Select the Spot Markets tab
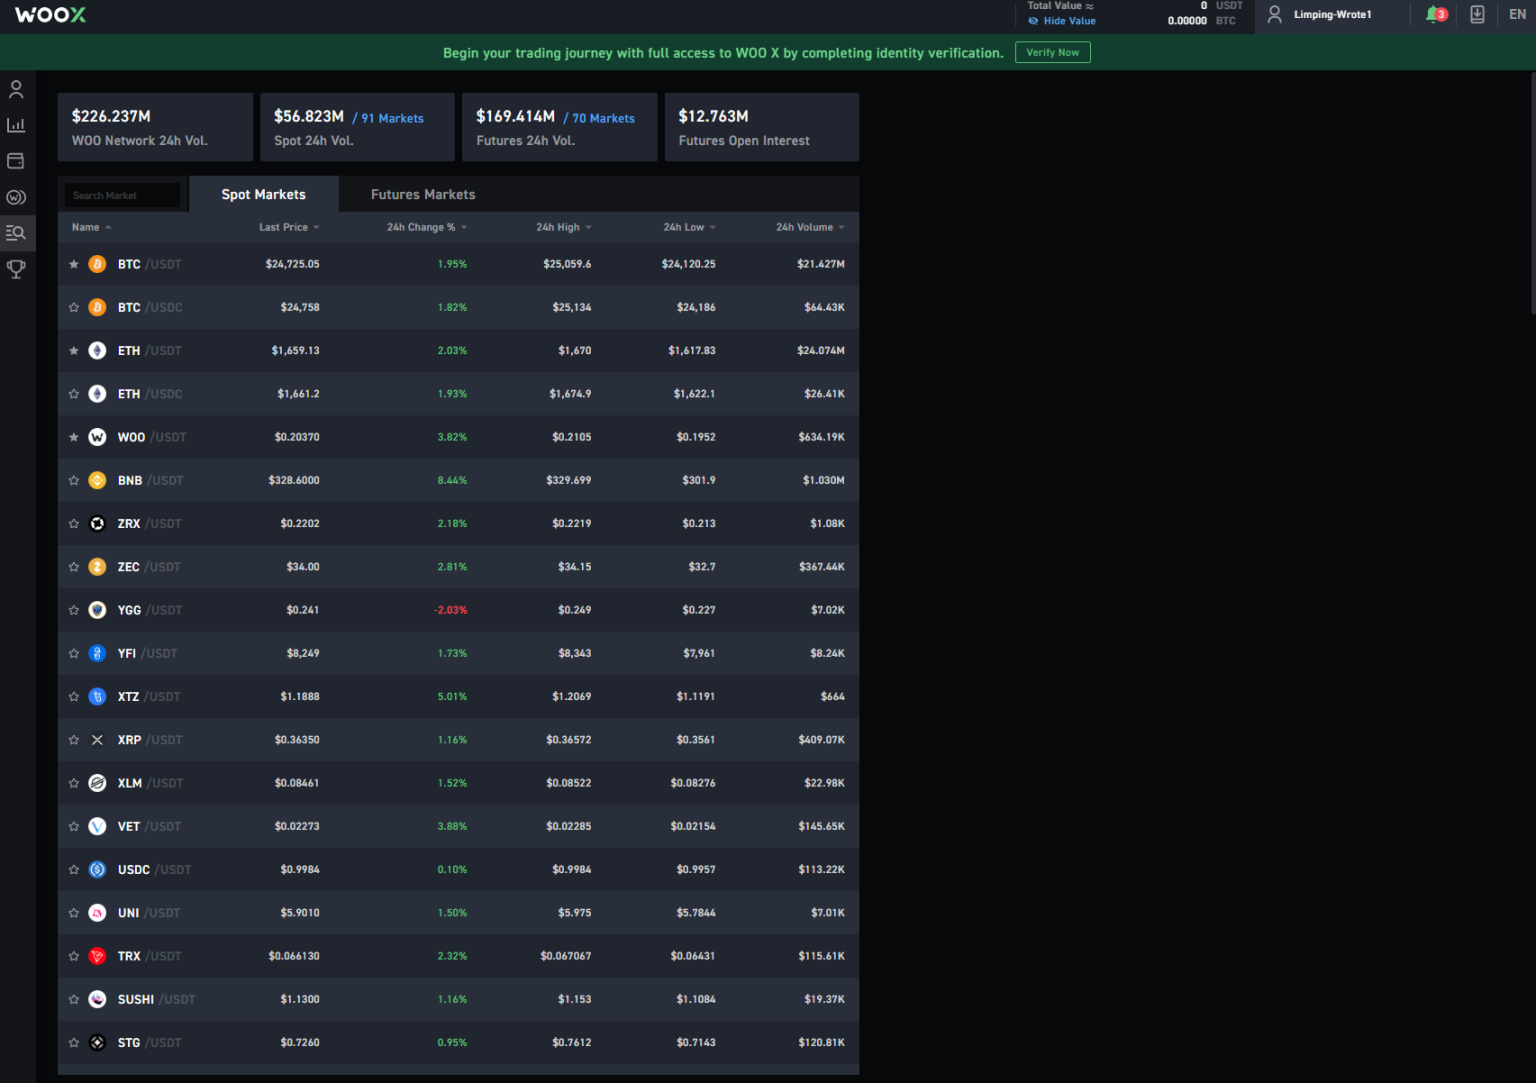The height and width of the screenshot is (1083, 1536). [x=263, y=195]
